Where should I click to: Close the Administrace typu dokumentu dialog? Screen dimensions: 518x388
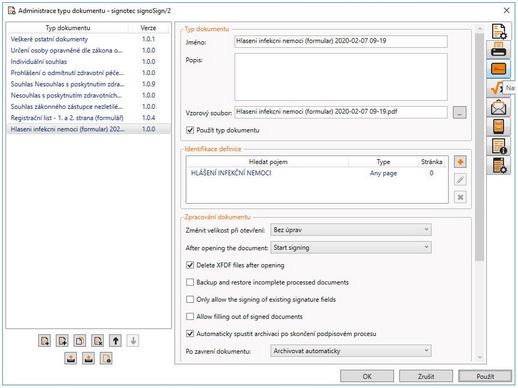tap(506, 10)
